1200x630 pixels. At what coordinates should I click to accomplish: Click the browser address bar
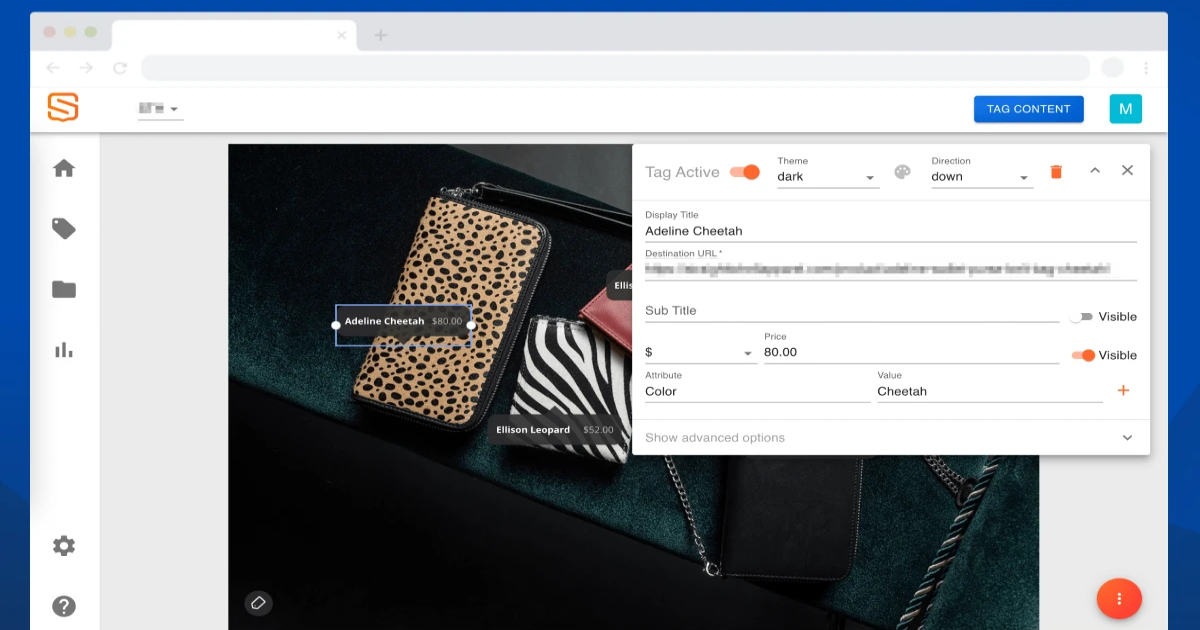[615, 68]
